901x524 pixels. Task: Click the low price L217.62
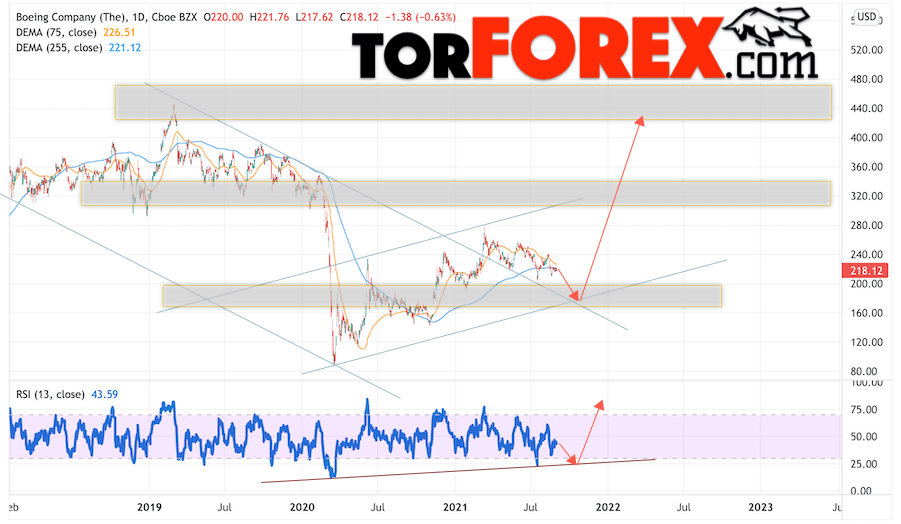pos(314,17)
